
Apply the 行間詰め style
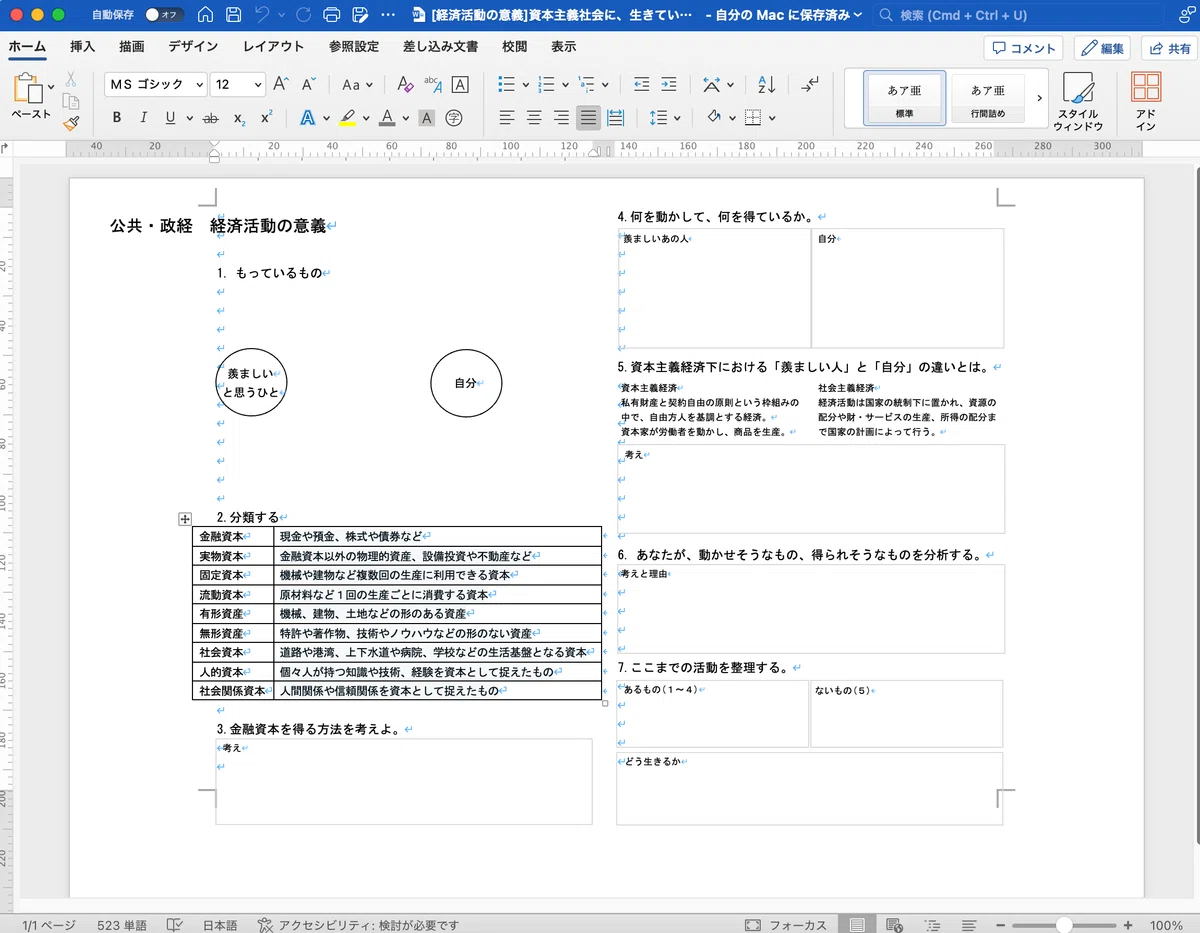(x=988, y=99)
